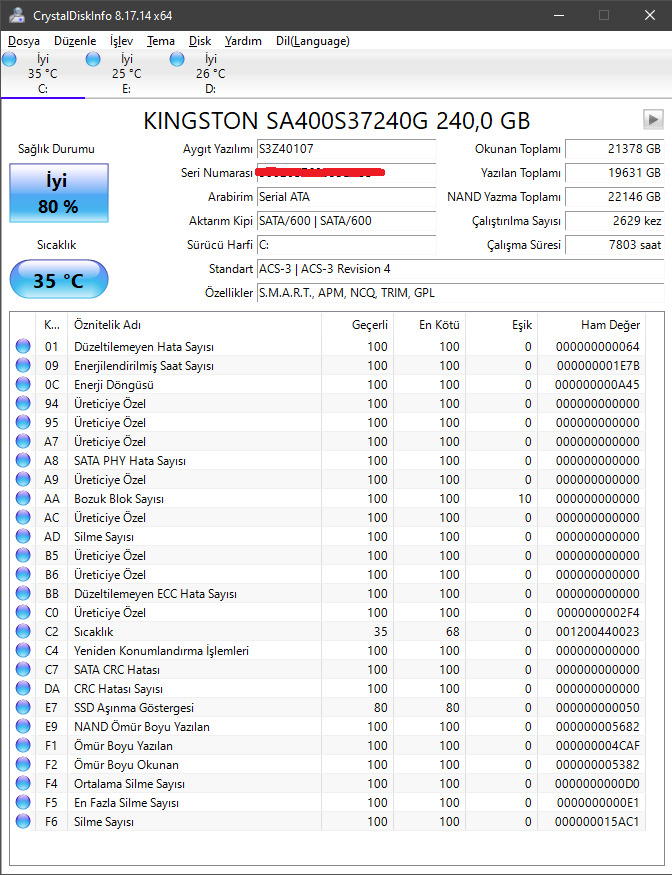Click the Öznitelik Adı column header
Viewport: 672px width, 875px height.
point(194,325)
